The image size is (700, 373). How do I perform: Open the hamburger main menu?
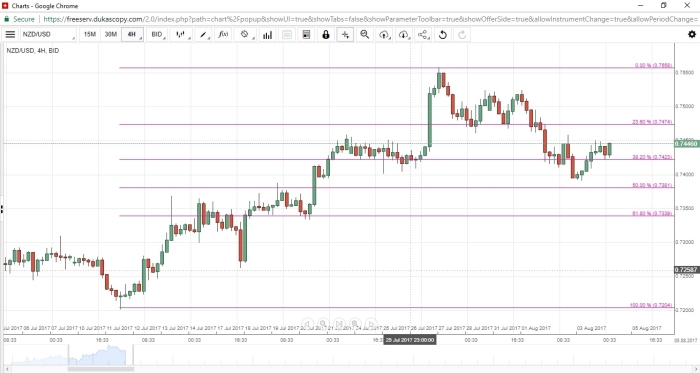coord(10,34)
